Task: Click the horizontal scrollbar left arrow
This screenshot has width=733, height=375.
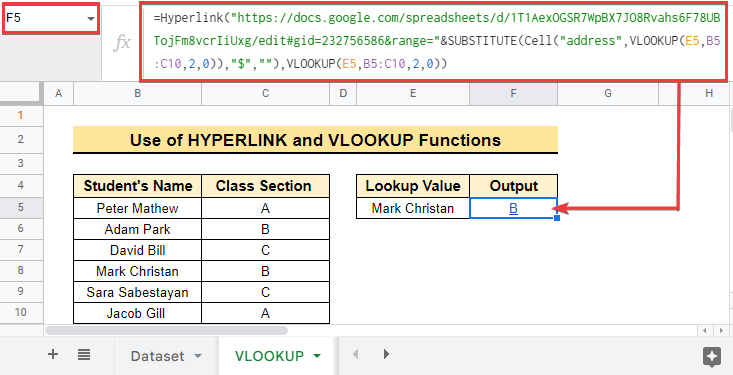Action: 704,331
